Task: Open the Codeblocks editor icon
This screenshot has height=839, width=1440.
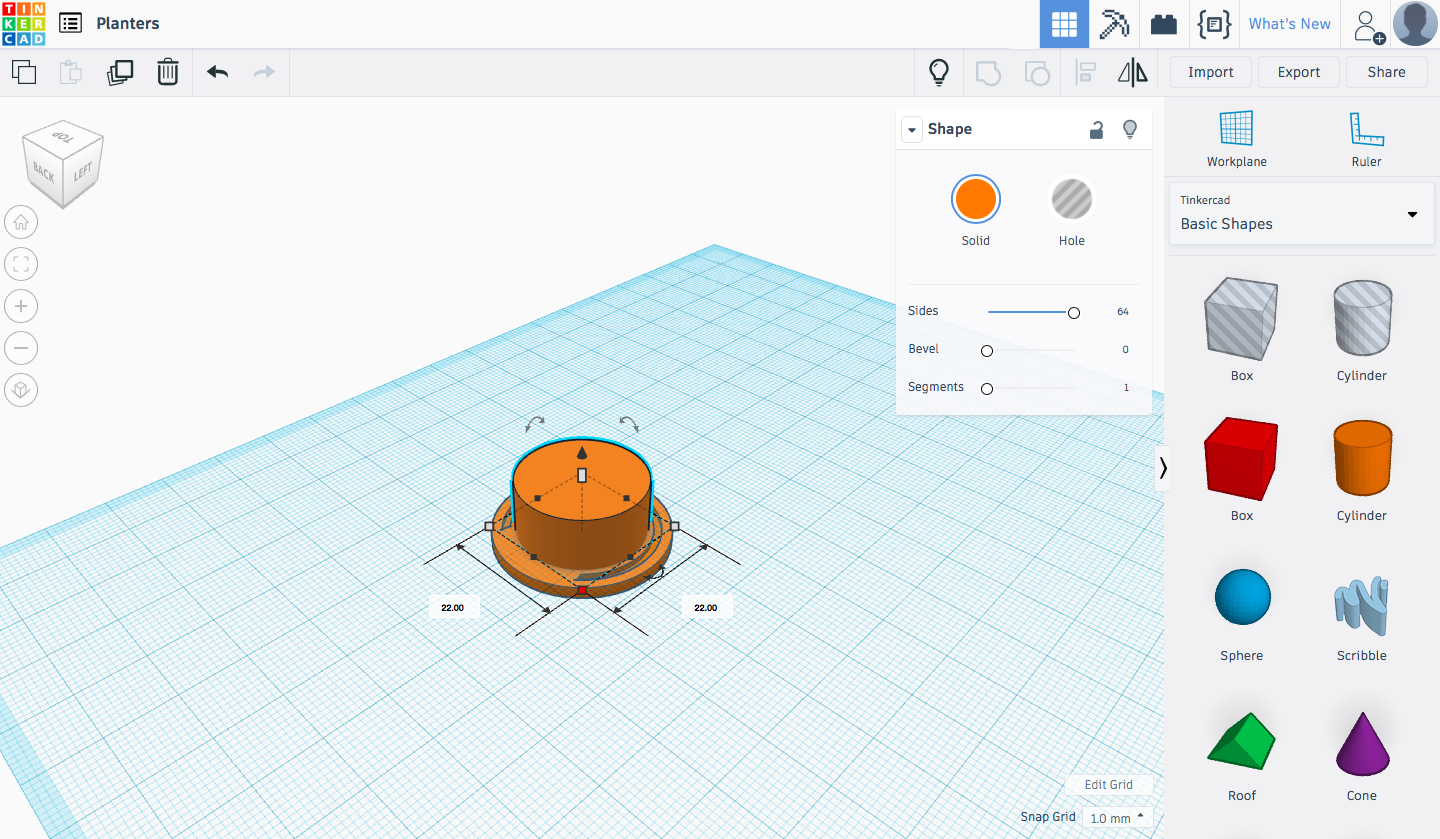Action: click(x=1214, y=24)
